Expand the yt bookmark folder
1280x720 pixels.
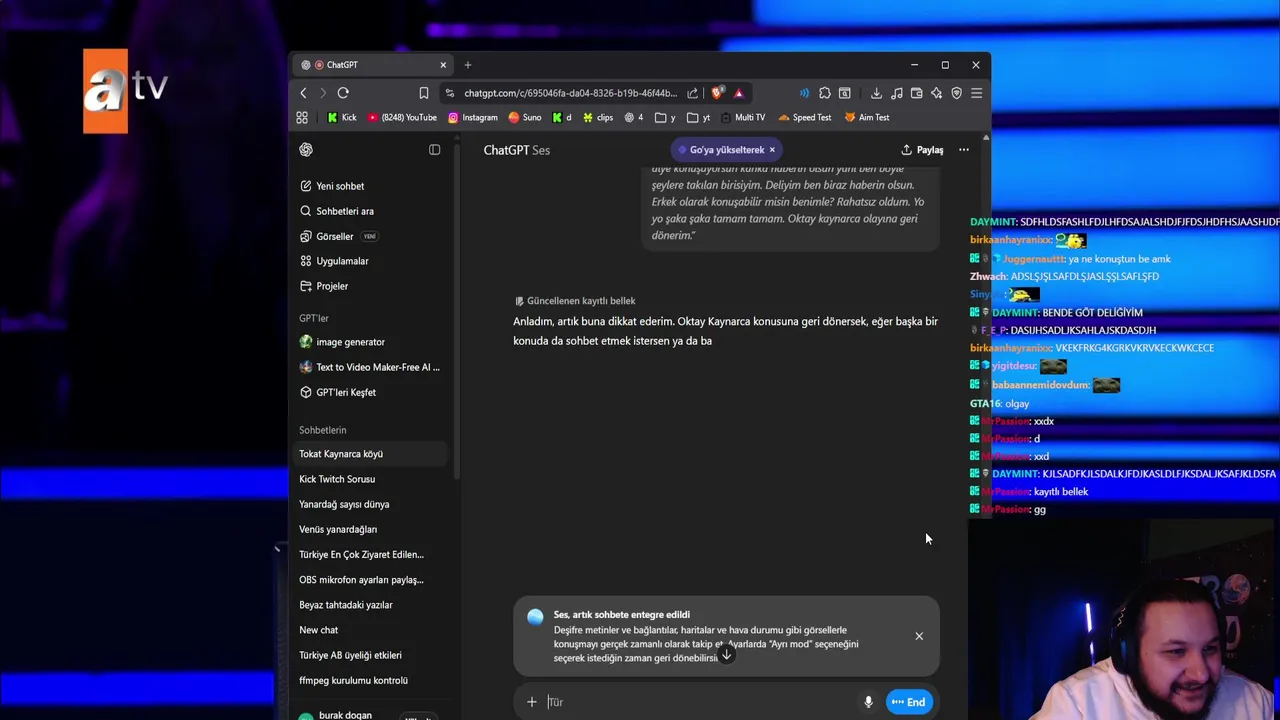(698, 118)
